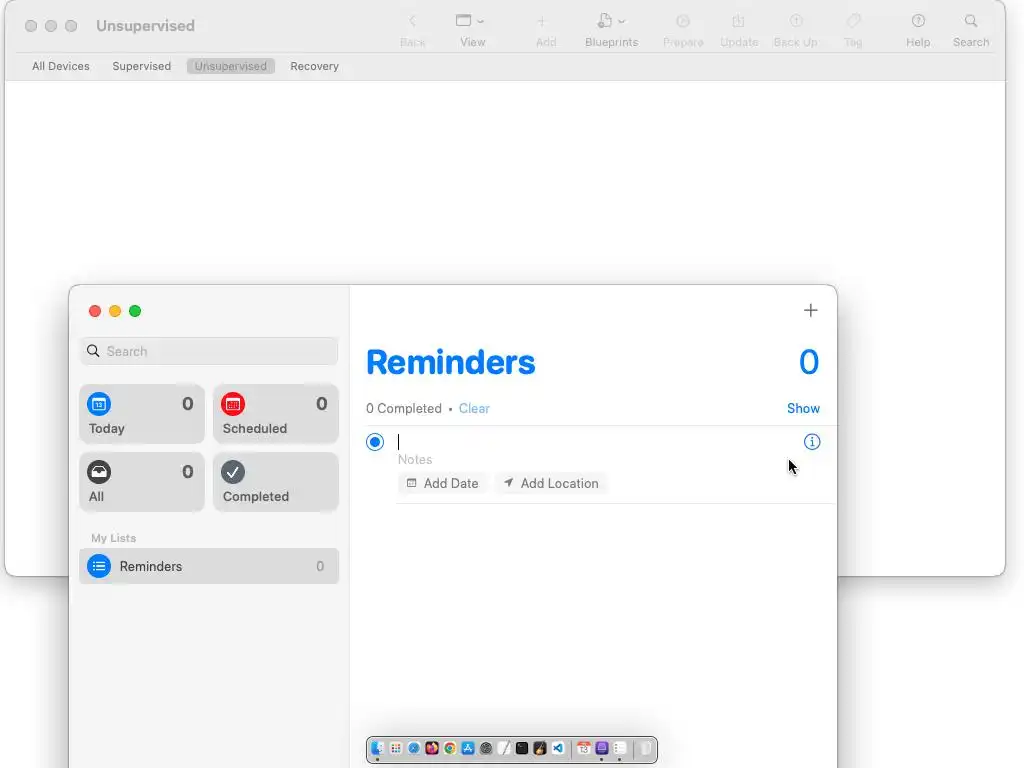The height and width of the screenshot is (768, 1024).
Task: Open Finder from the Dock
Action: (377, 748)
